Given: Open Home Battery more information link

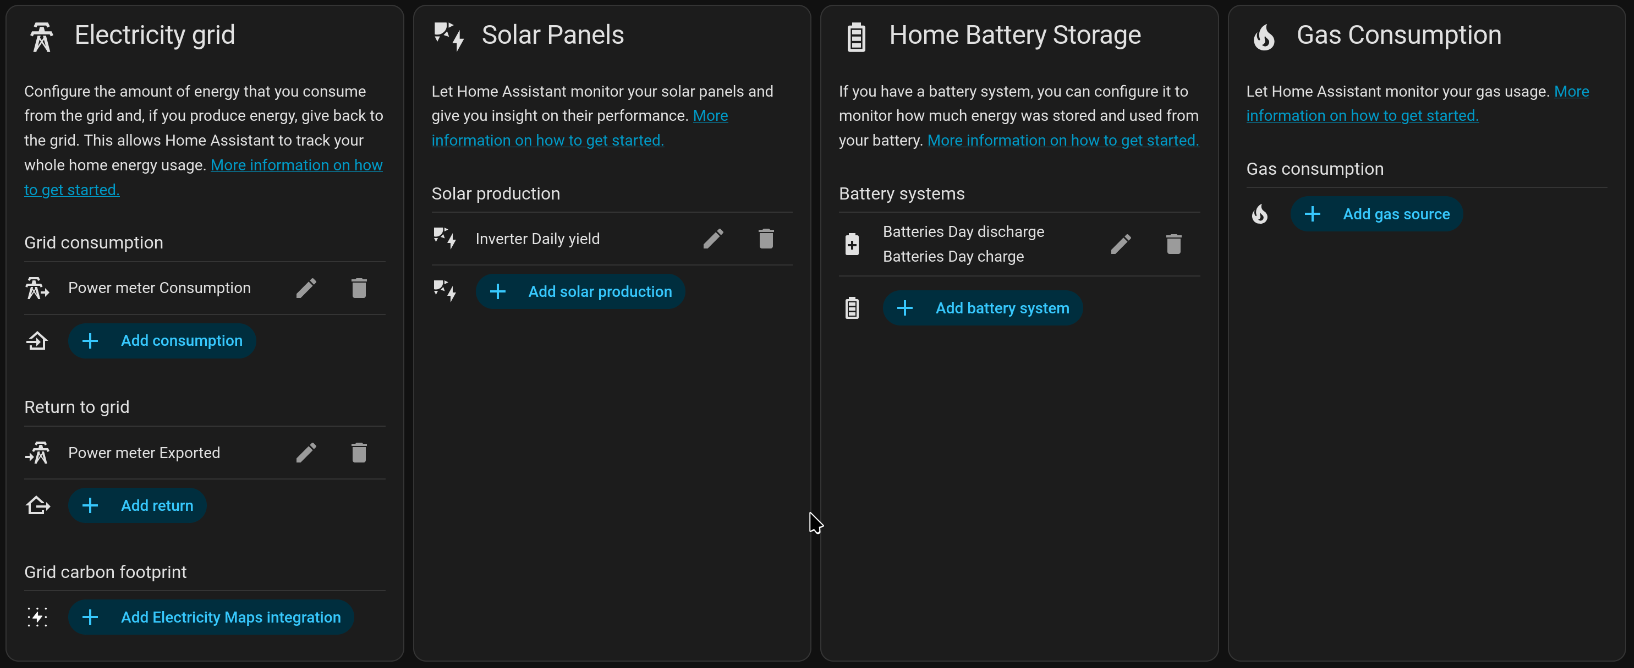Looking at the screenshot, I should click(x=1062, y=141).
